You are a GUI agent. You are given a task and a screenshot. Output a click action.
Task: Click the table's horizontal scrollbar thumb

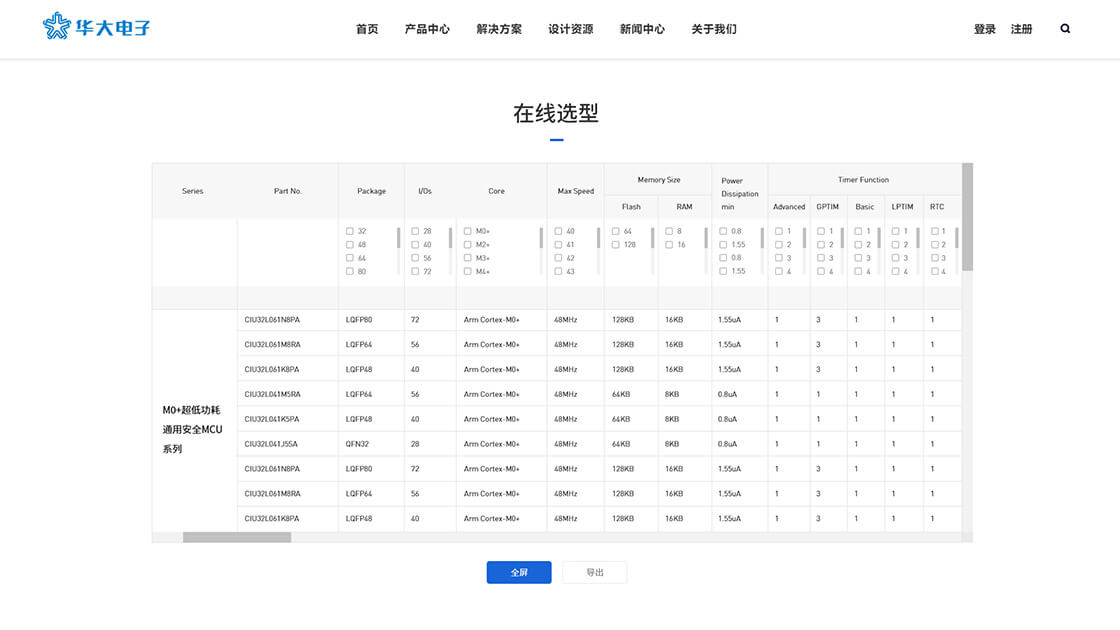click(237, 537)
